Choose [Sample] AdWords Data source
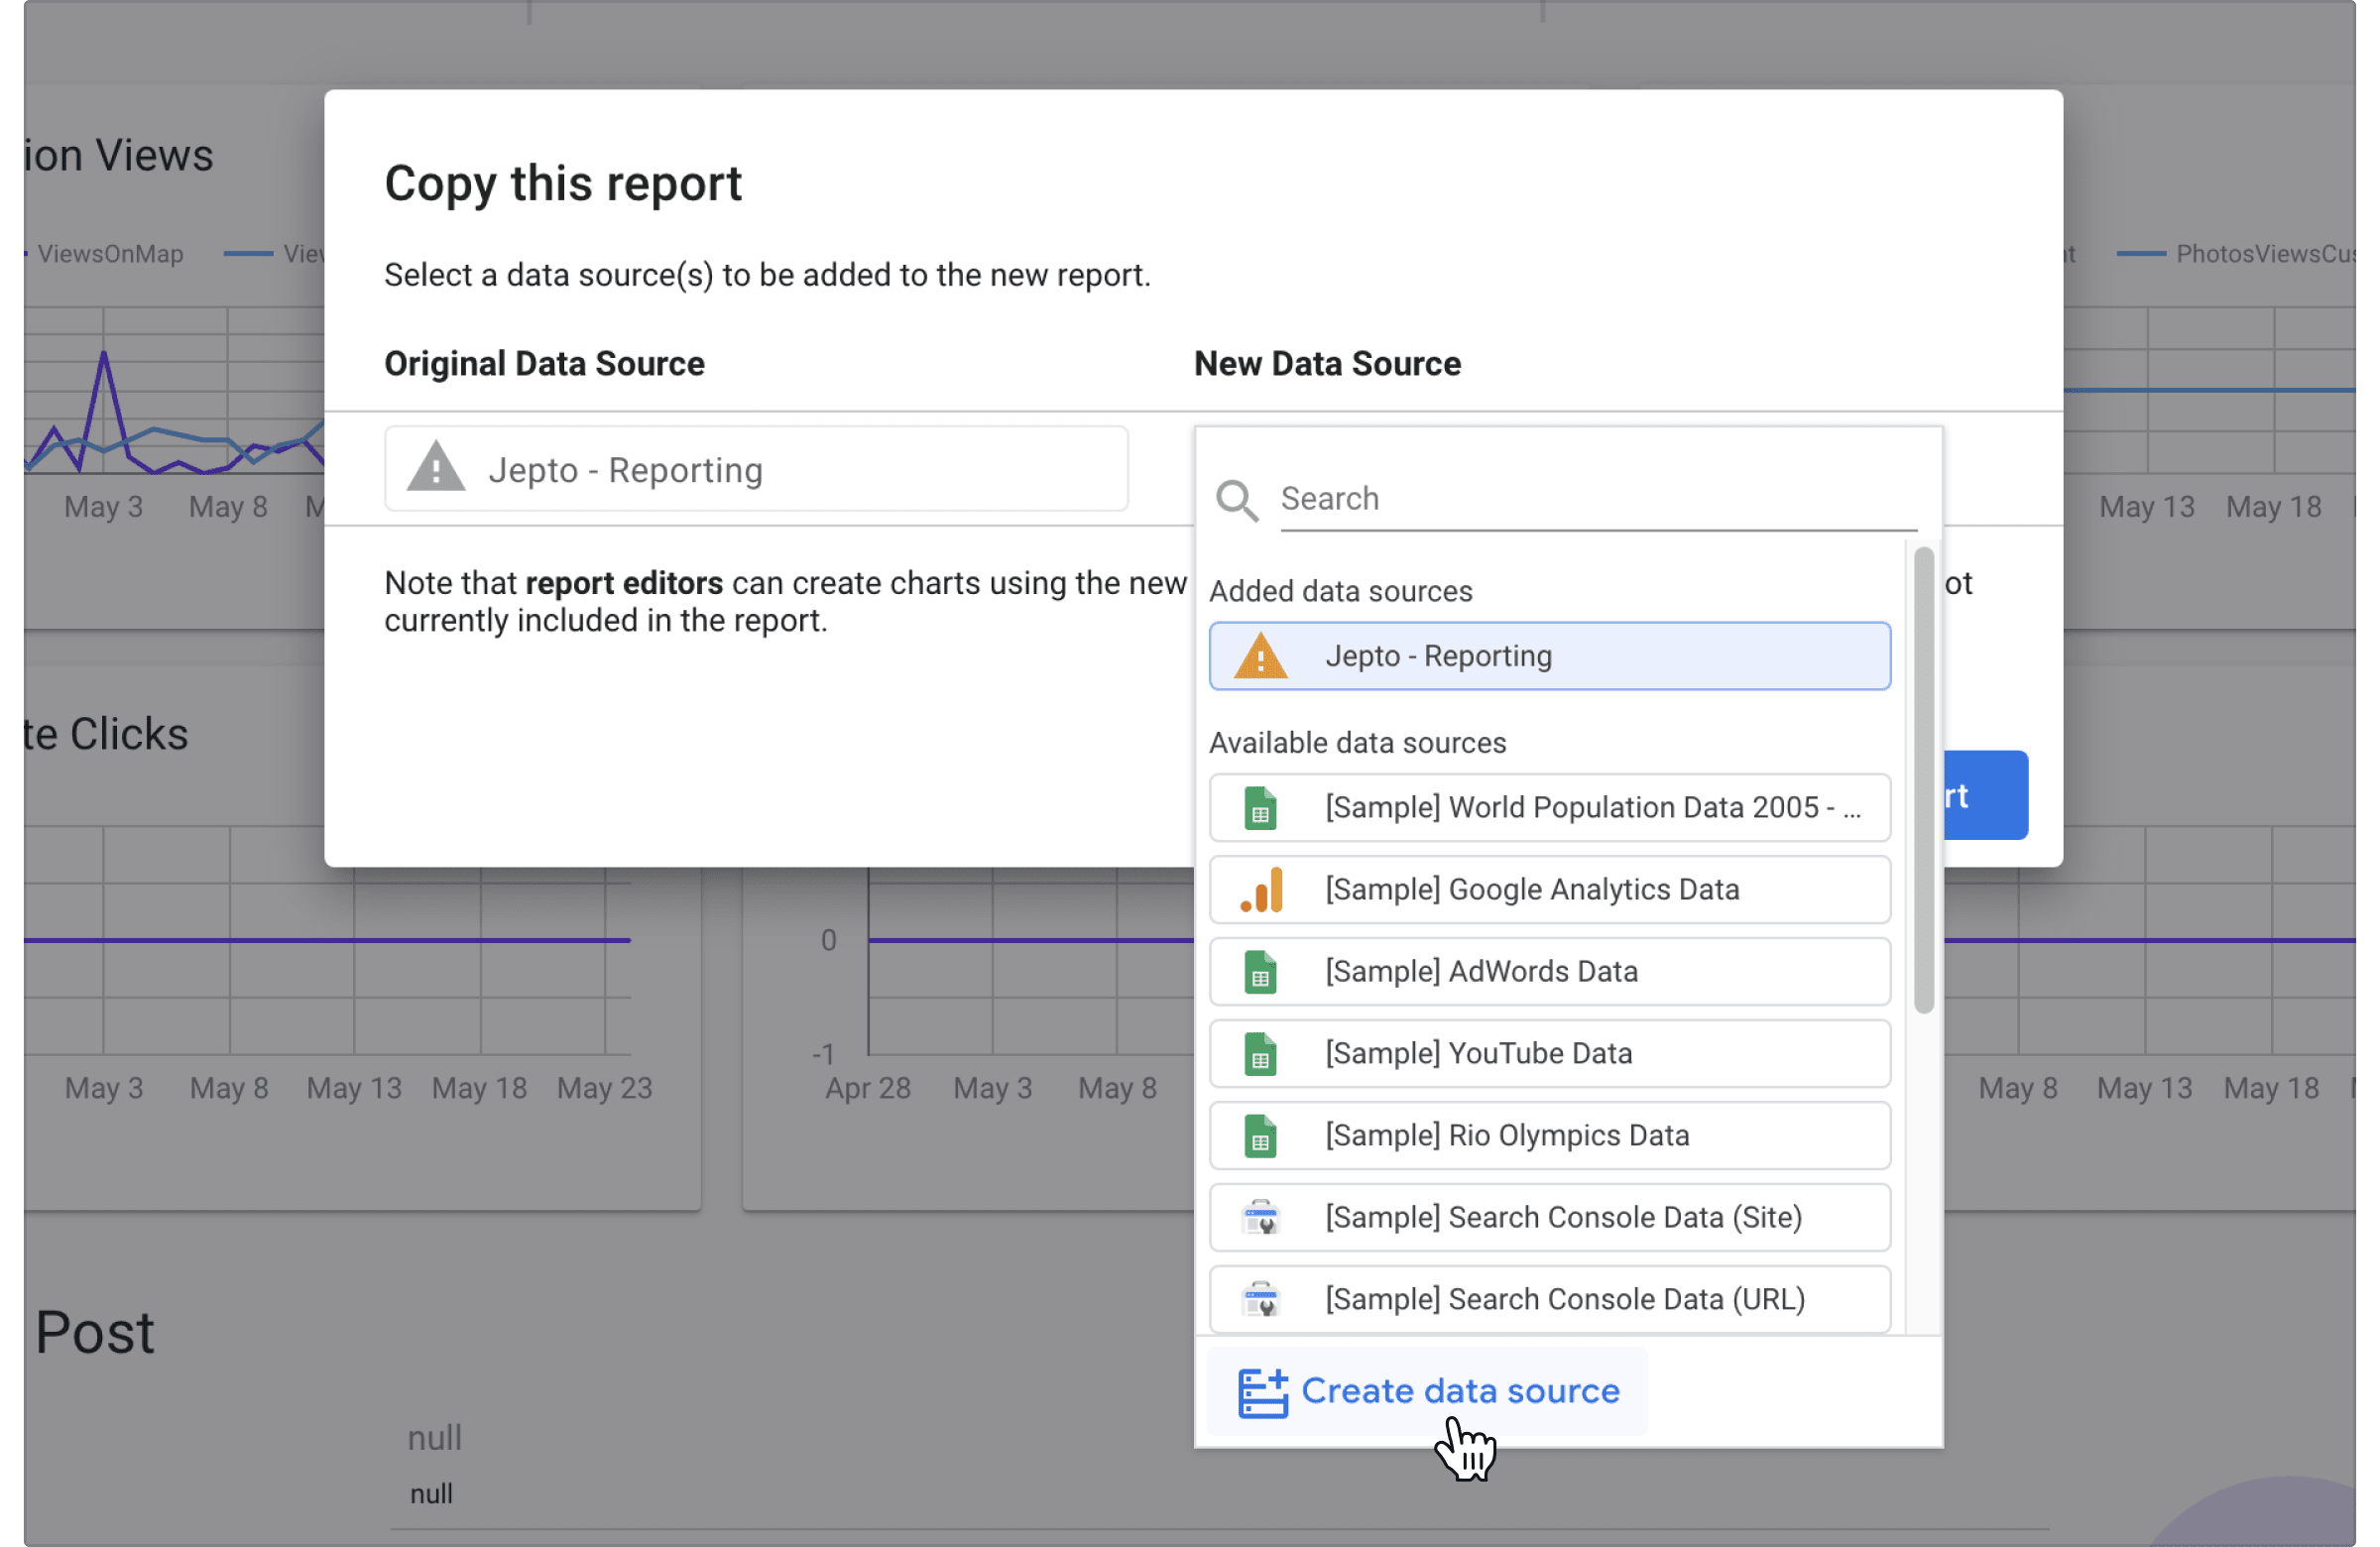Viewport: 2380px width, 1547px height. (x=1549, y=971)
